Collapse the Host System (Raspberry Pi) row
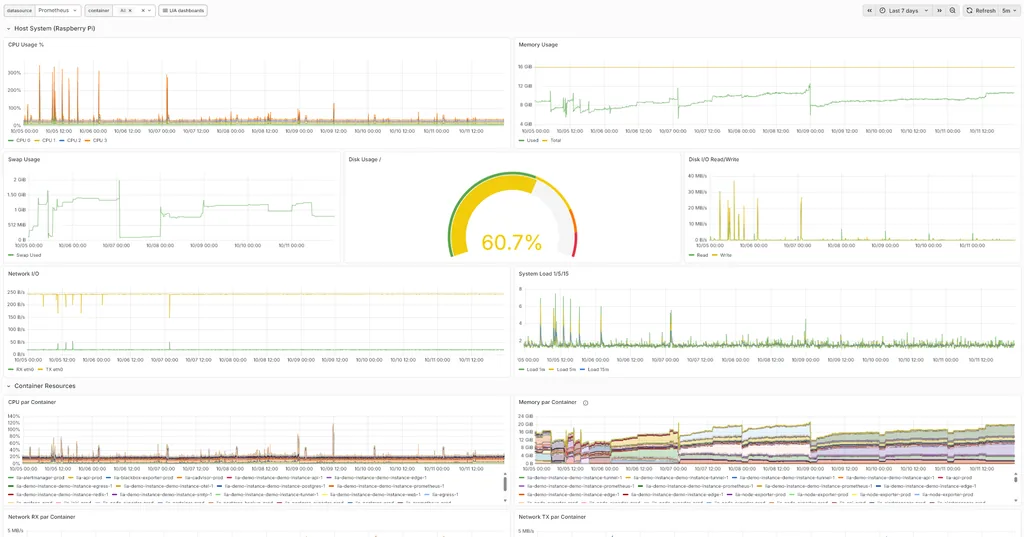Image resolution: width=1024 pixels, height=537 pixels. pos(8,29)
